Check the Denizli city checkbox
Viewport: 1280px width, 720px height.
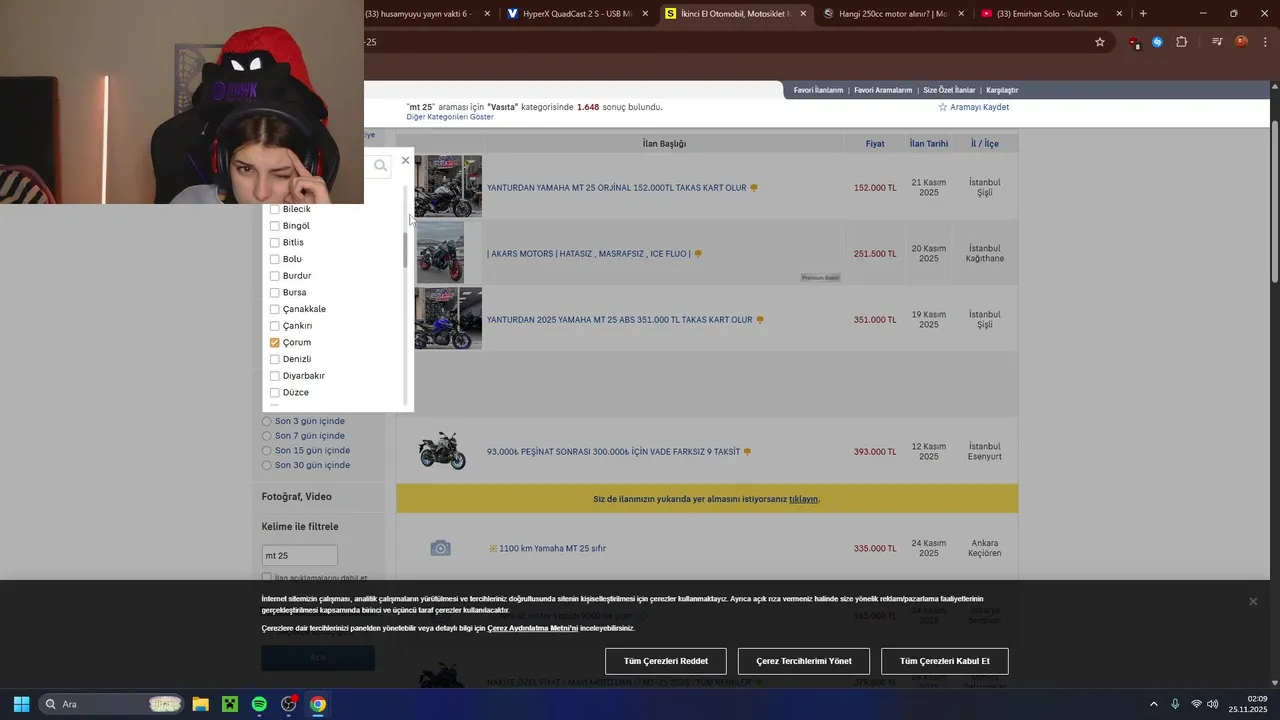(x=274, y=359)
